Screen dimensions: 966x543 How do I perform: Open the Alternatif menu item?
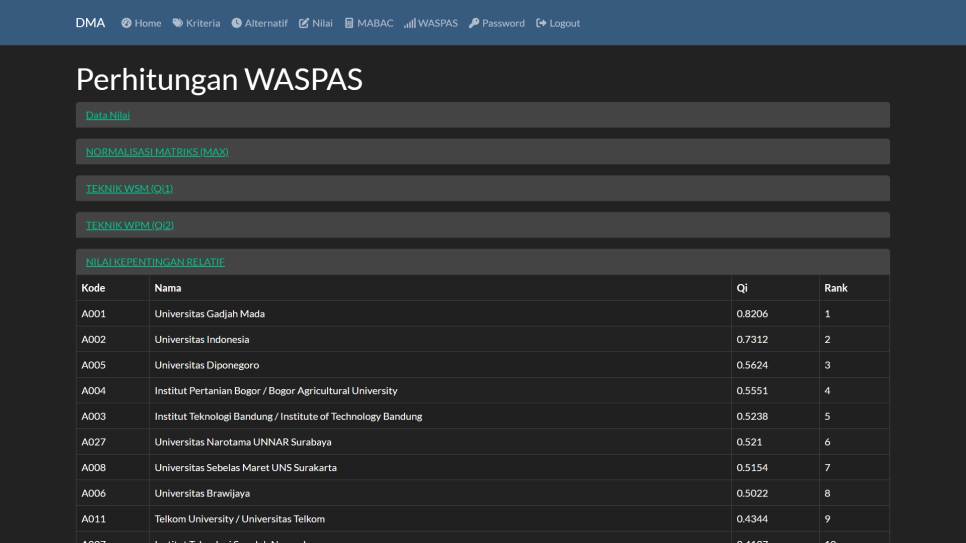pyautogui.click(x=259, y=23)
